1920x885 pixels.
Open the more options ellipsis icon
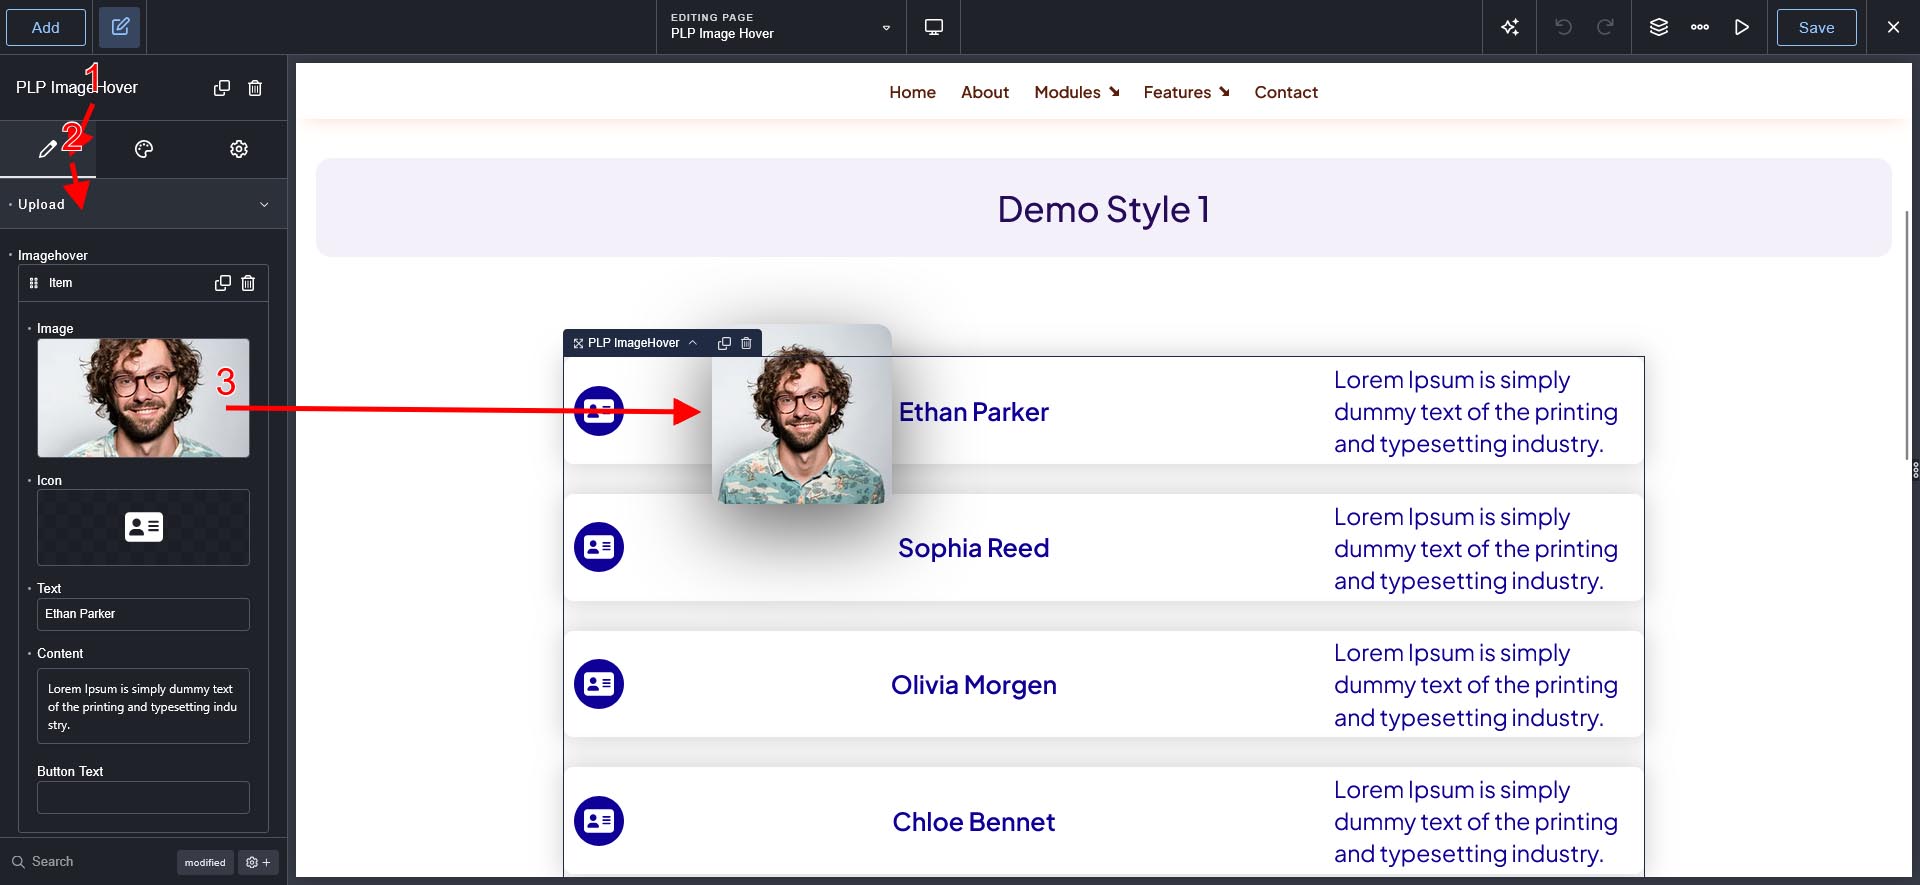(x=1700, y=27)
